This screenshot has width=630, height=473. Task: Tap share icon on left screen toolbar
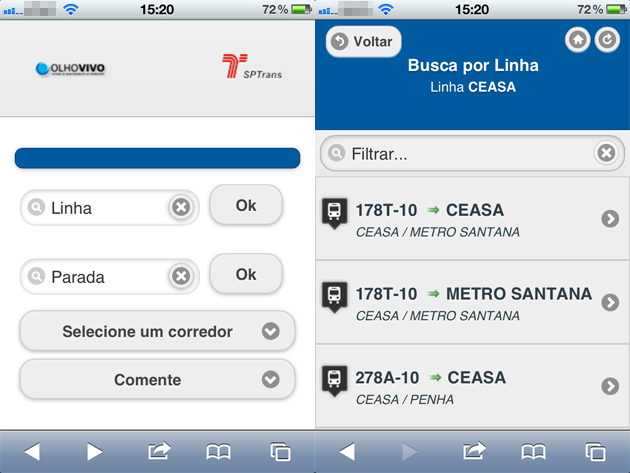point(159,451)
